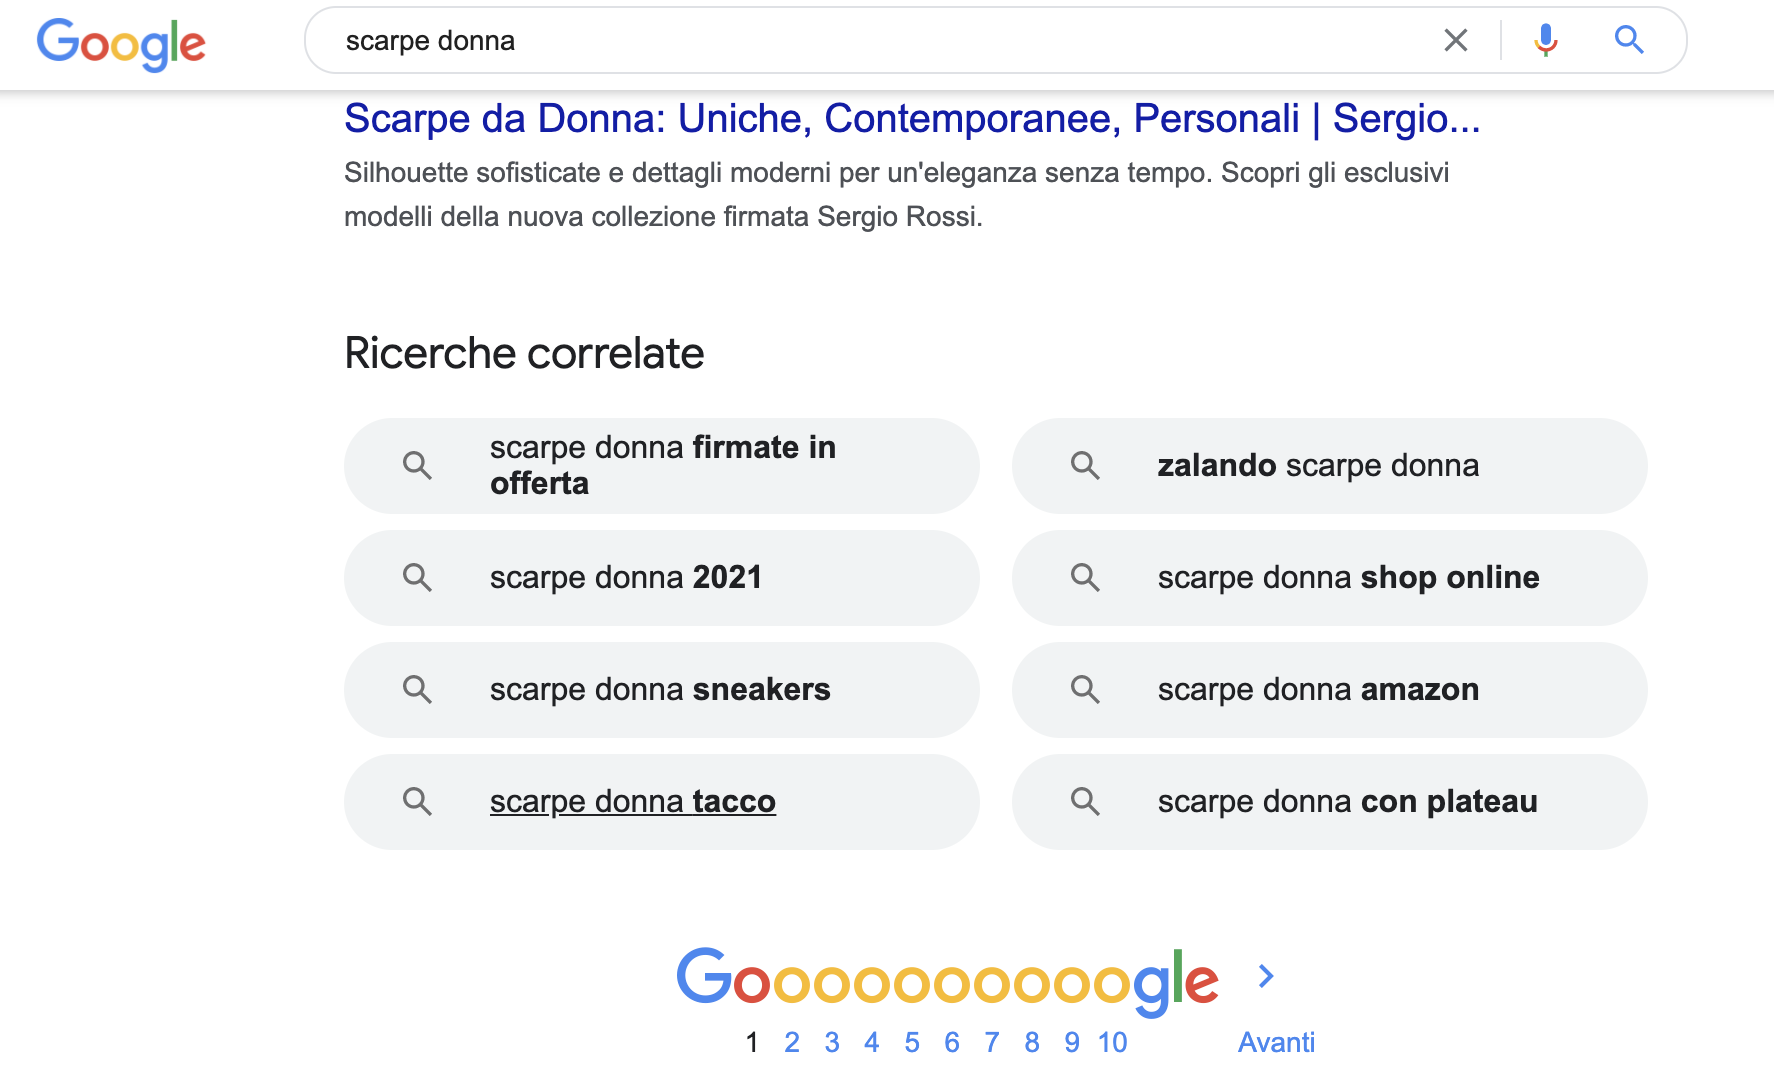The height and width of the screenshot is (1074, 1774).
Task: Select 'scarpe donna shop online' suggestion
Action: 1348,578
